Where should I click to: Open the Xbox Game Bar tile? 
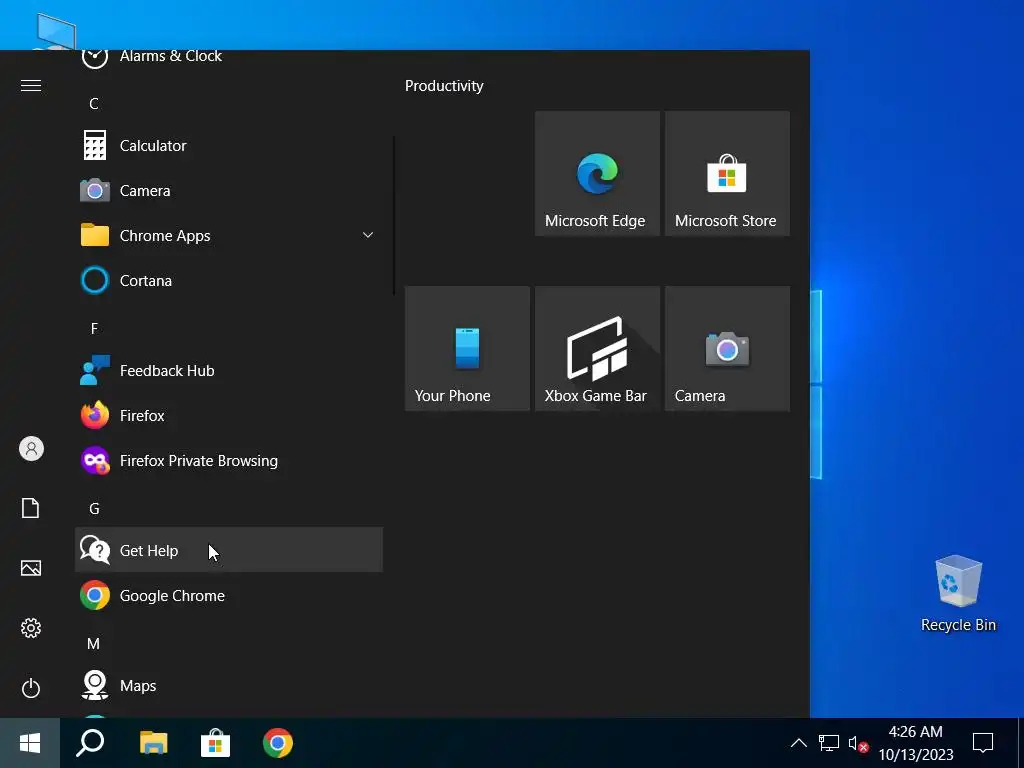click(x=597, y=348)
